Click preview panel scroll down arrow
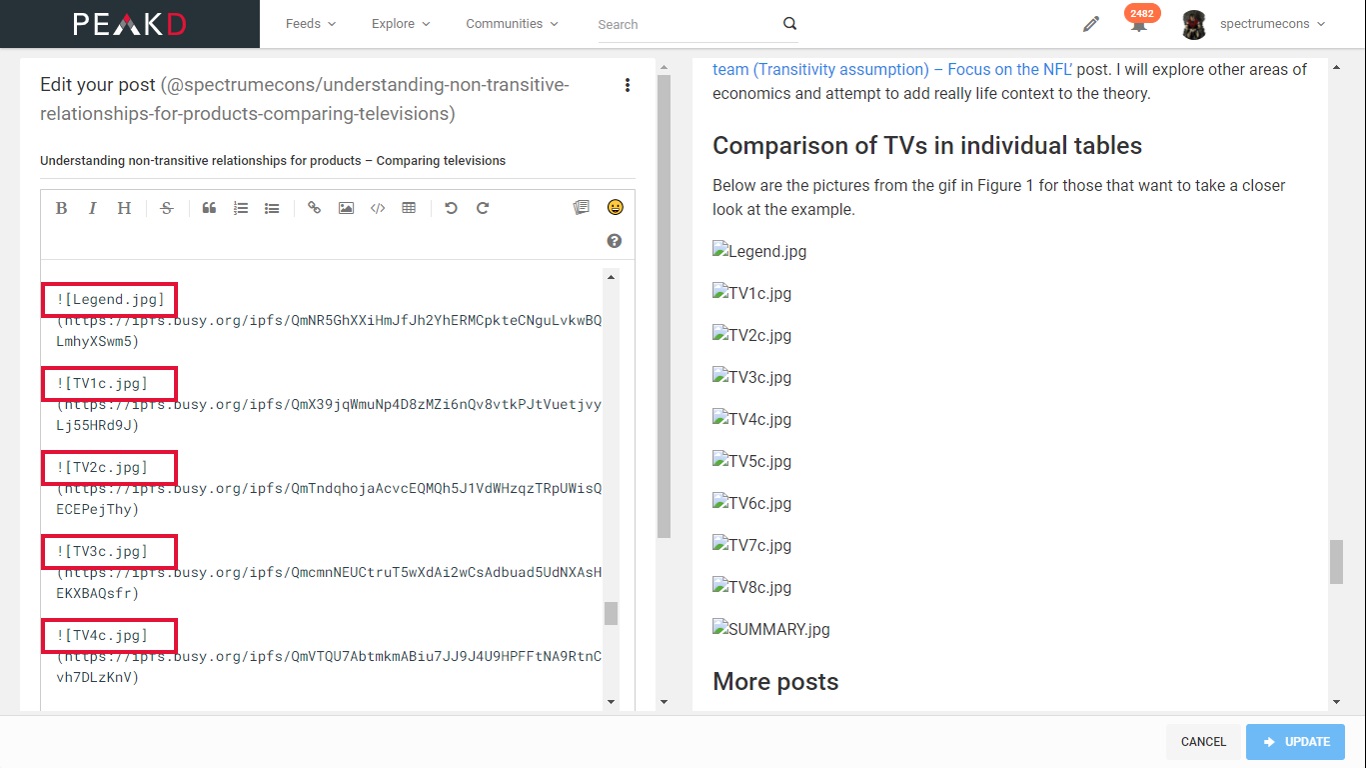 pyautogui.click(x=1336, y=702)
